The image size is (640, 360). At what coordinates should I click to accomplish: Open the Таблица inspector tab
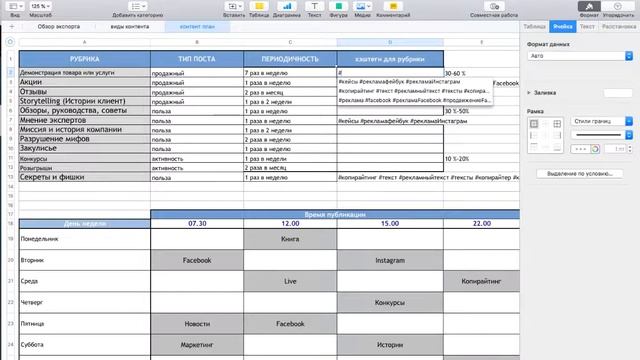pyautogui.click(x=534, y=27)
